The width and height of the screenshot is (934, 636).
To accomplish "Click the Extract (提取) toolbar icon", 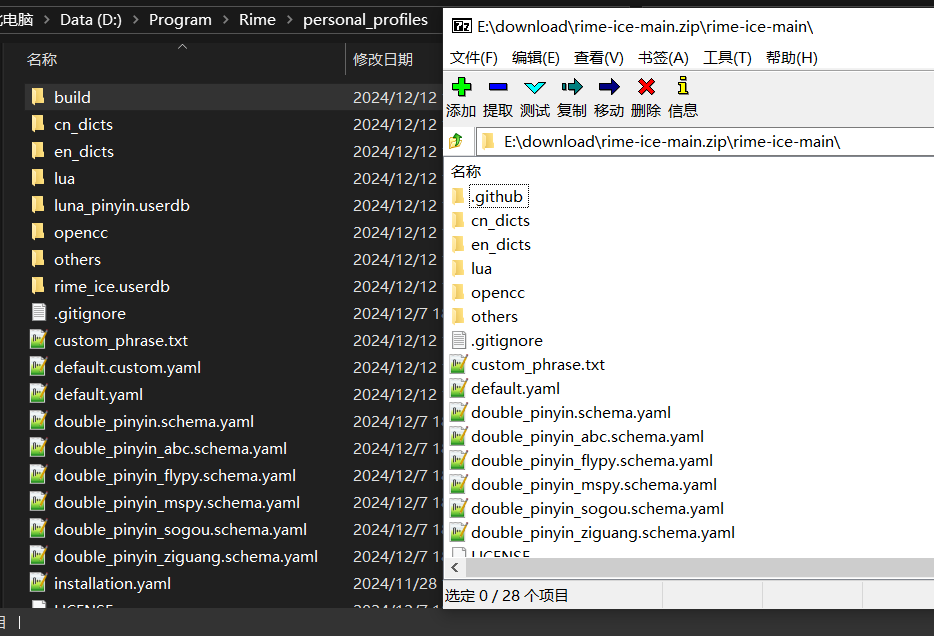I will point(497,87).
